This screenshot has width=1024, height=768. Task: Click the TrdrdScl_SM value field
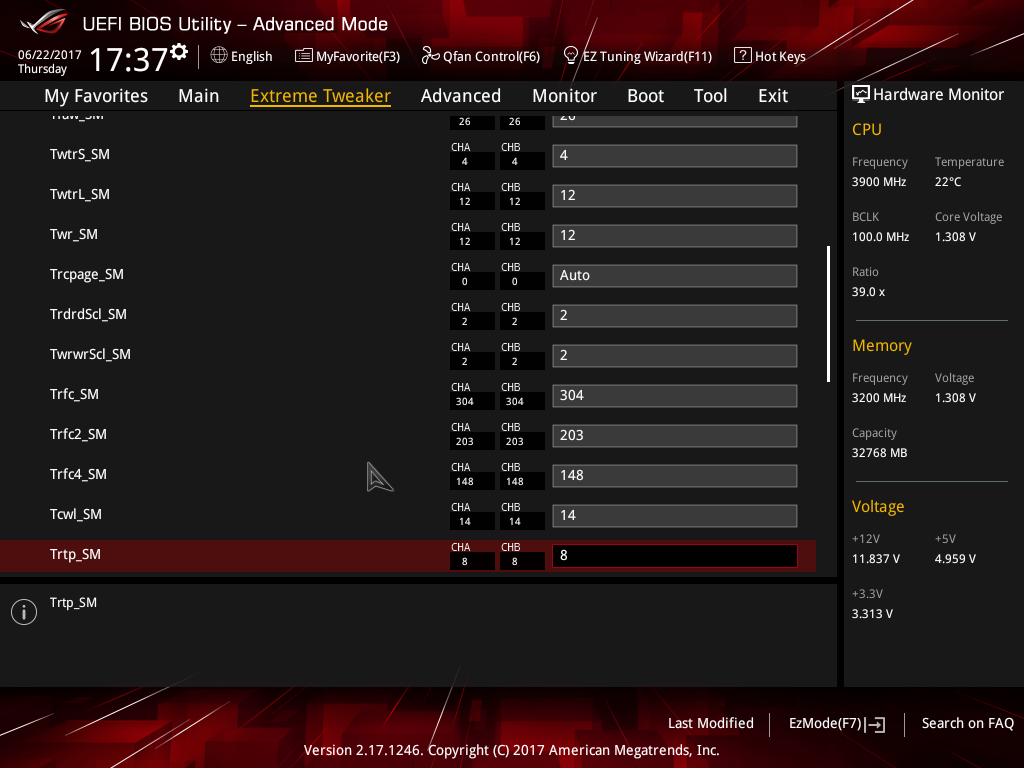click(675, 315)
